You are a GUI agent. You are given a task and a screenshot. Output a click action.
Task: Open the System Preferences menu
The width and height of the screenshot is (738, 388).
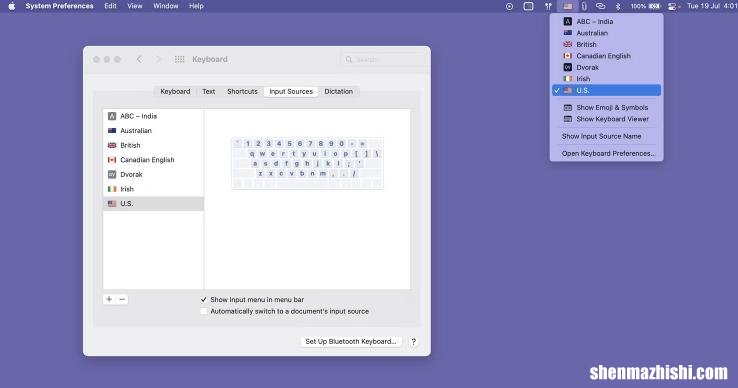(x=59, y=6)
